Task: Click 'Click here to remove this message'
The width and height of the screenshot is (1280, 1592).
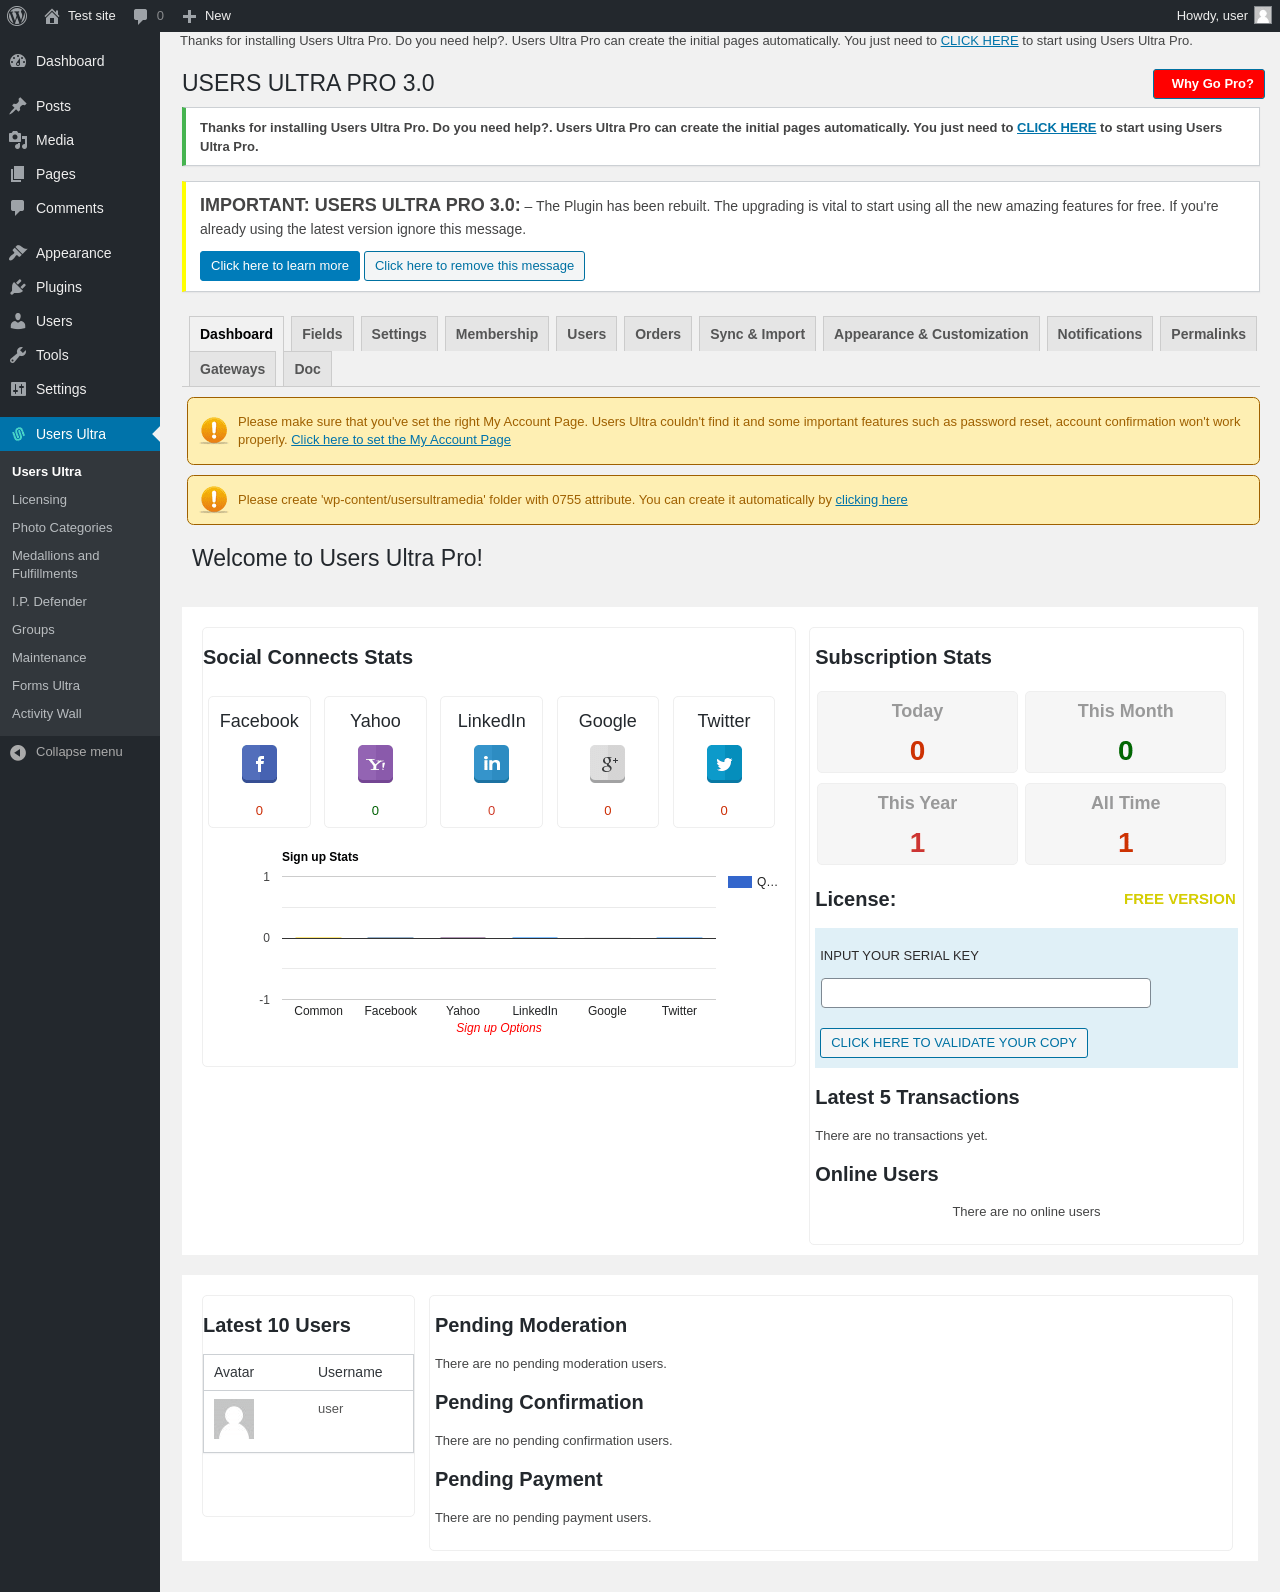Action: 474,266
